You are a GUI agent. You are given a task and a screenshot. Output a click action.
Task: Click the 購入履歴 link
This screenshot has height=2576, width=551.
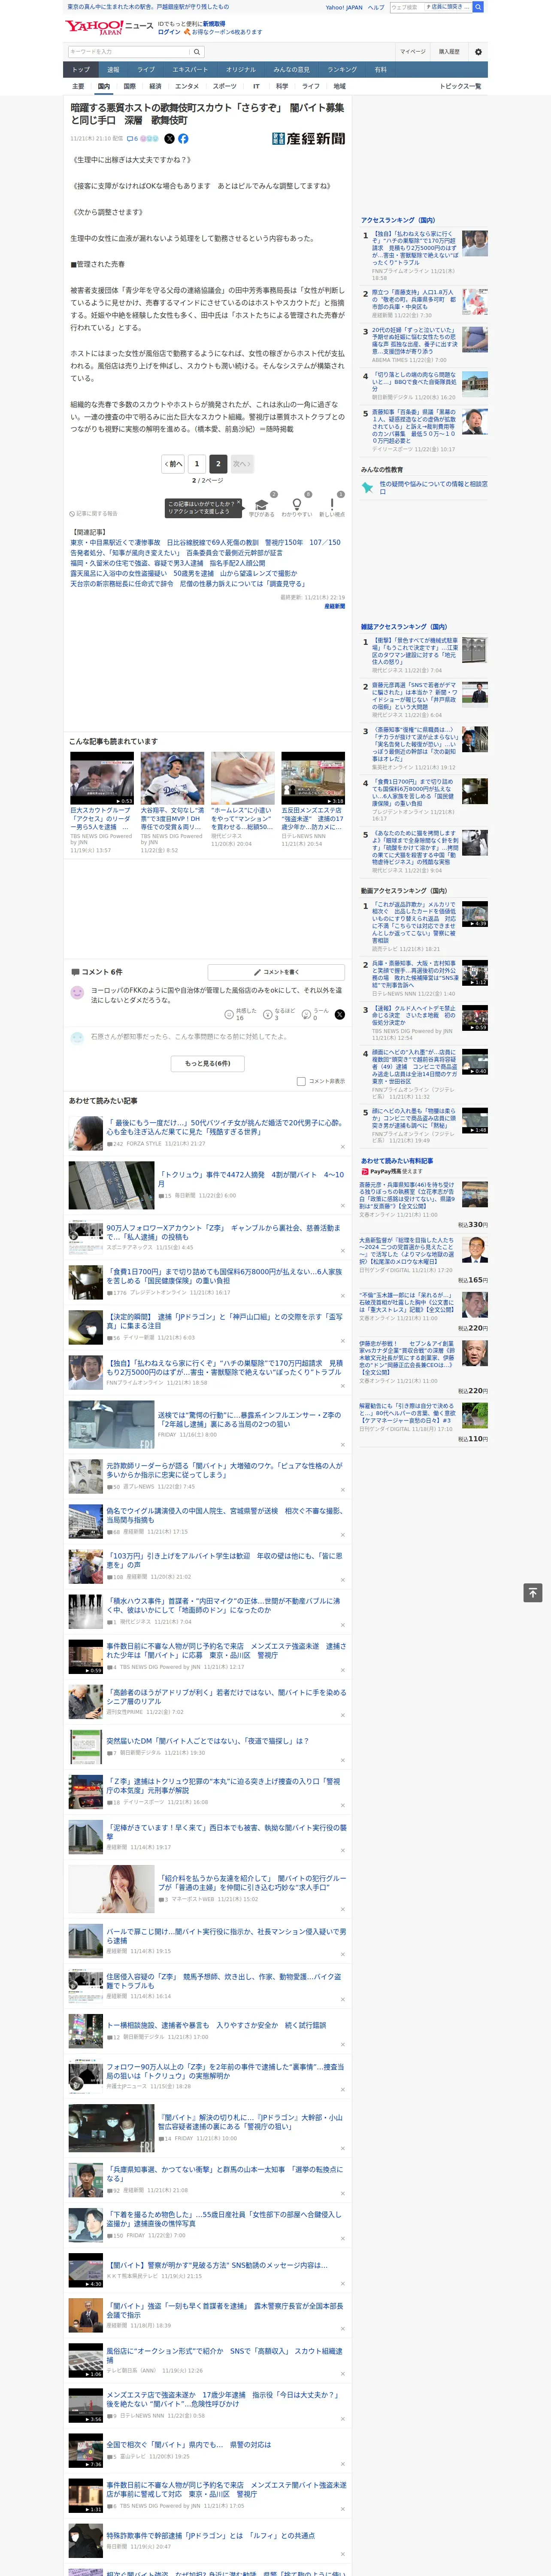click(x=449, y=52)
